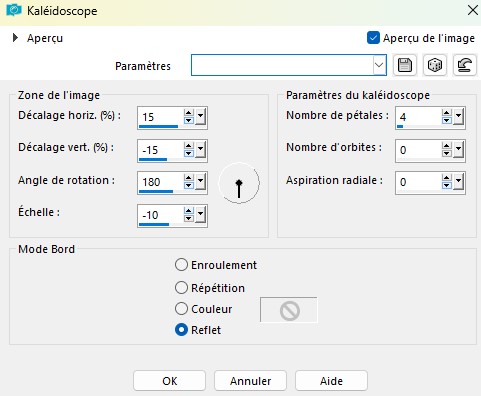Increase Nombre d'orbites with up arrow
The width and height of the screenshot is (481, 396).
point(447,146)
